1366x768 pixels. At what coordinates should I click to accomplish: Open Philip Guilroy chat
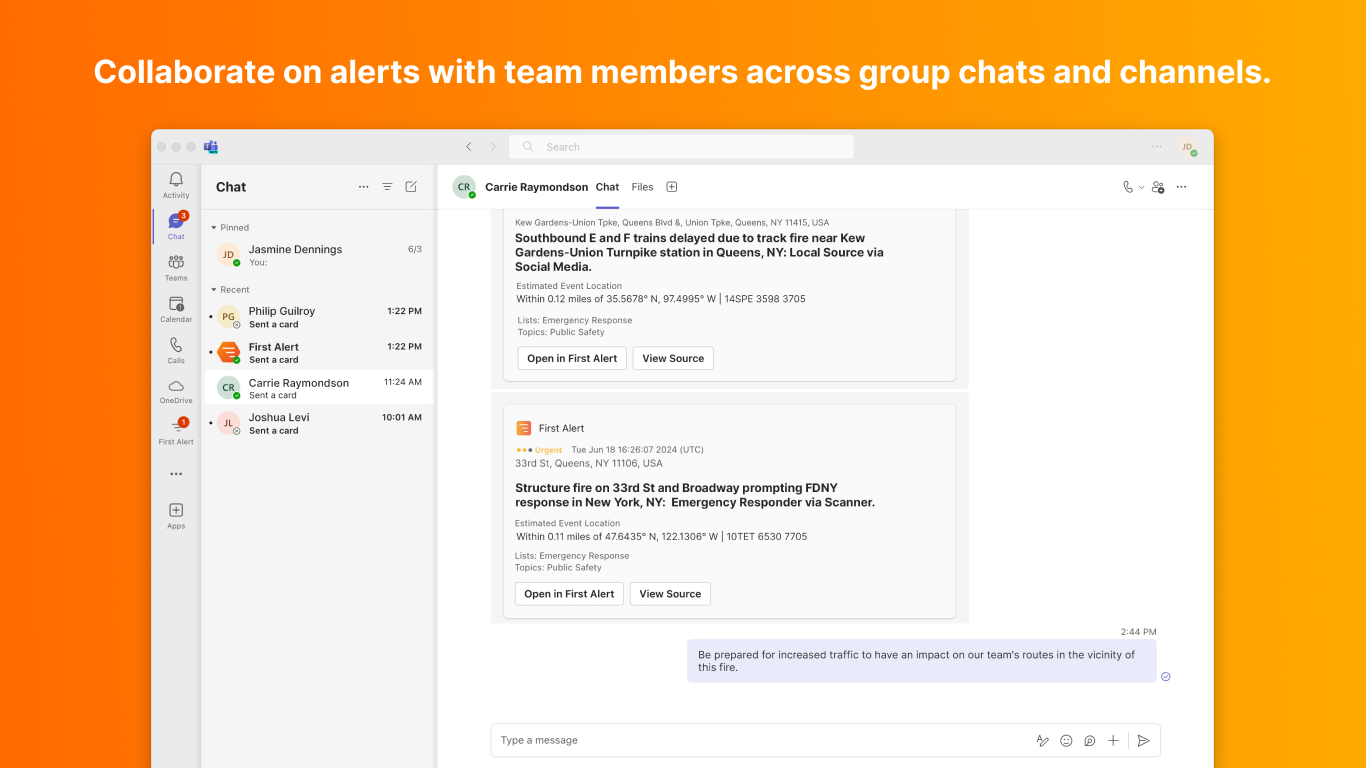click(319, 317)
